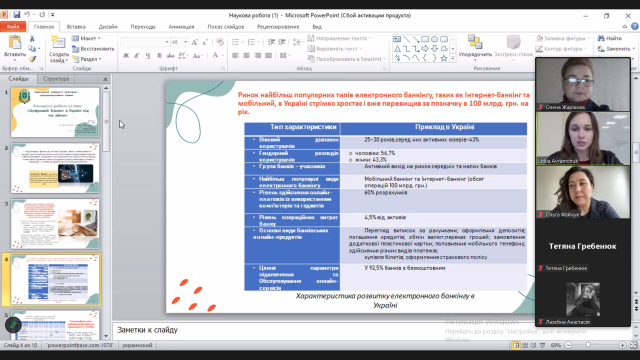Viewport: 640px width, 360px height.
Task: Click the Format Painter brush icon
Action: pyautogui.click(x=32, y=59)
